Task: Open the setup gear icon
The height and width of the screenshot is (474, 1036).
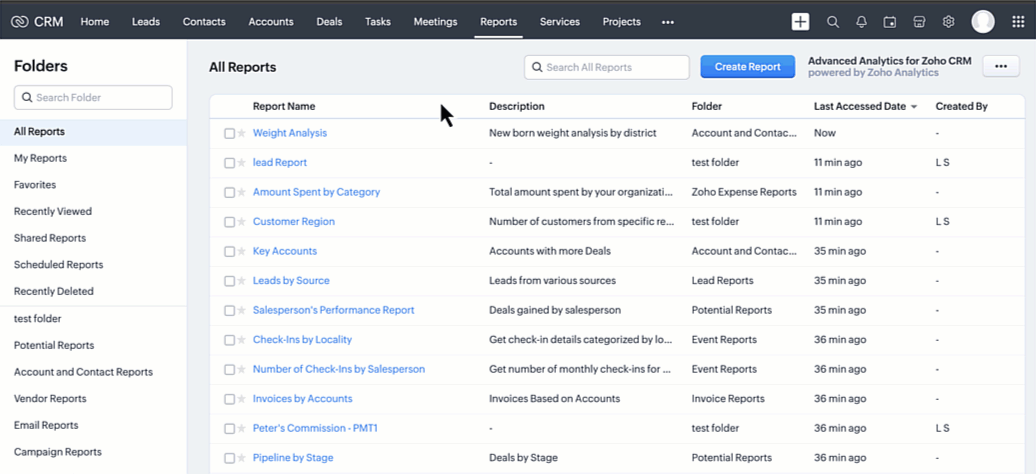Action: point(948,22)
